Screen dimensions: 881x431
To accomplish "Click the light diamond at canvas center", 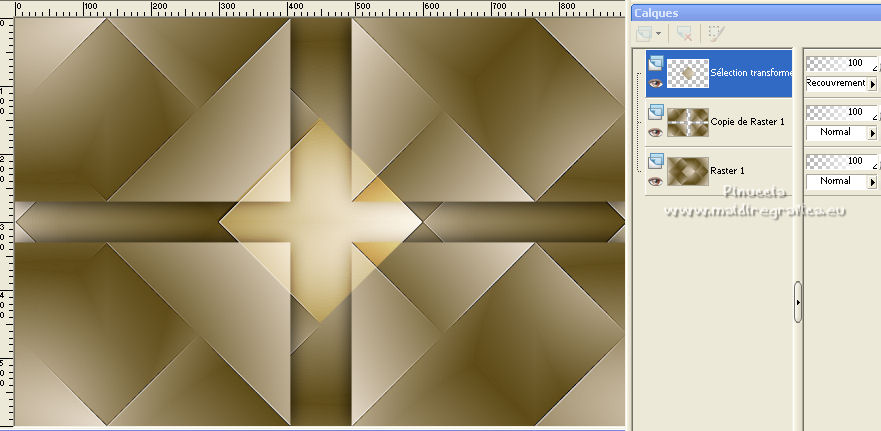I will (x=321, y=221).
